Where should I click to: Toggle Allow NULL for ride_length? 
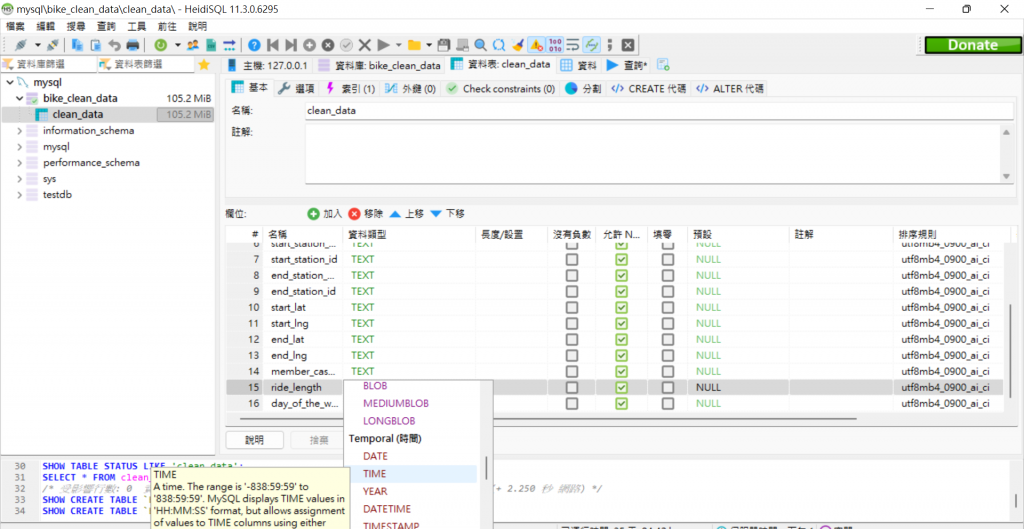622,387
